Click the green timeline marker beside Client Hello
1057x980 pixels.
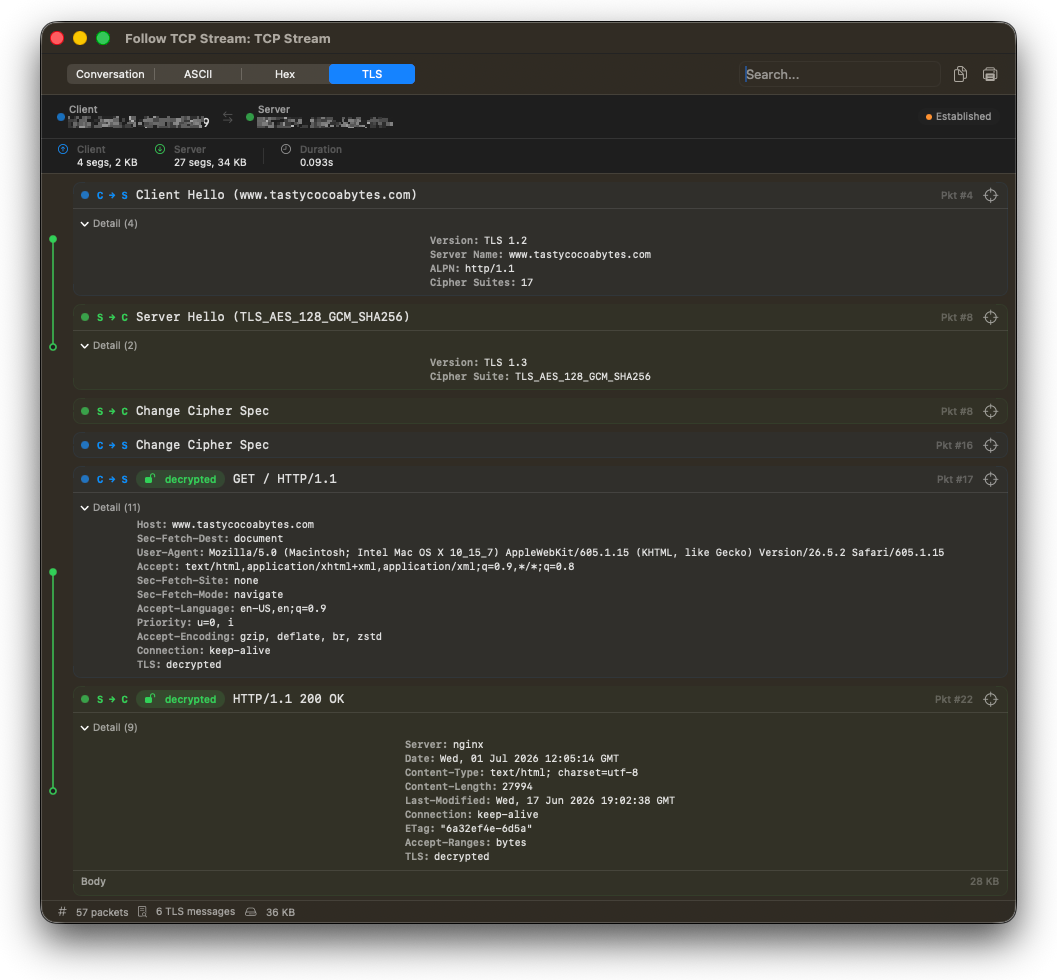coord(53,239)
